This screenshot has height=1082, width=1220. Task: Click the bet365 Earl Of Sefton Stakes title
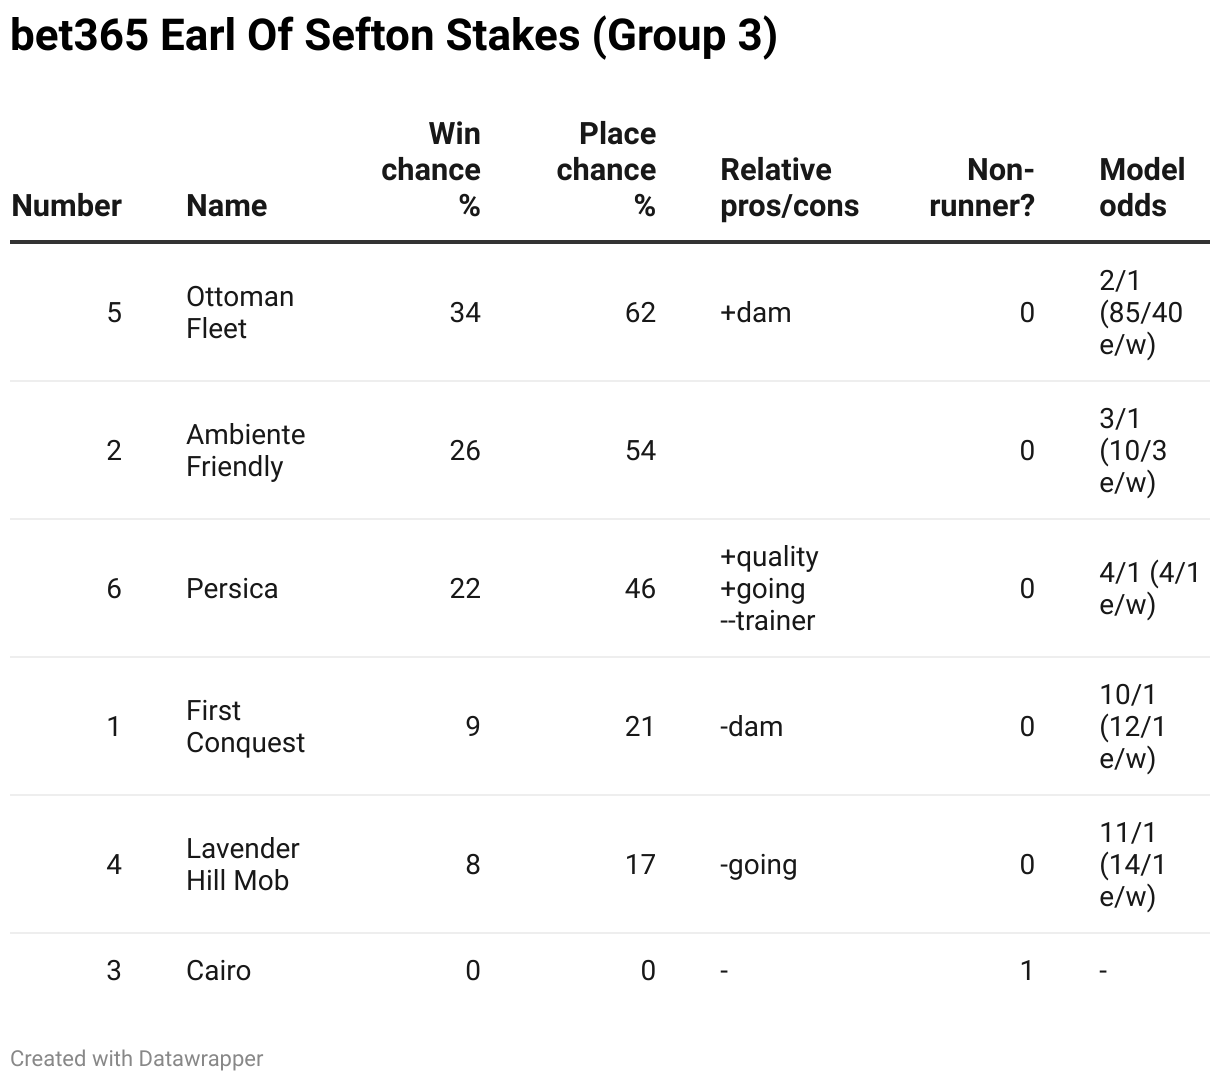tap(393, 36)
